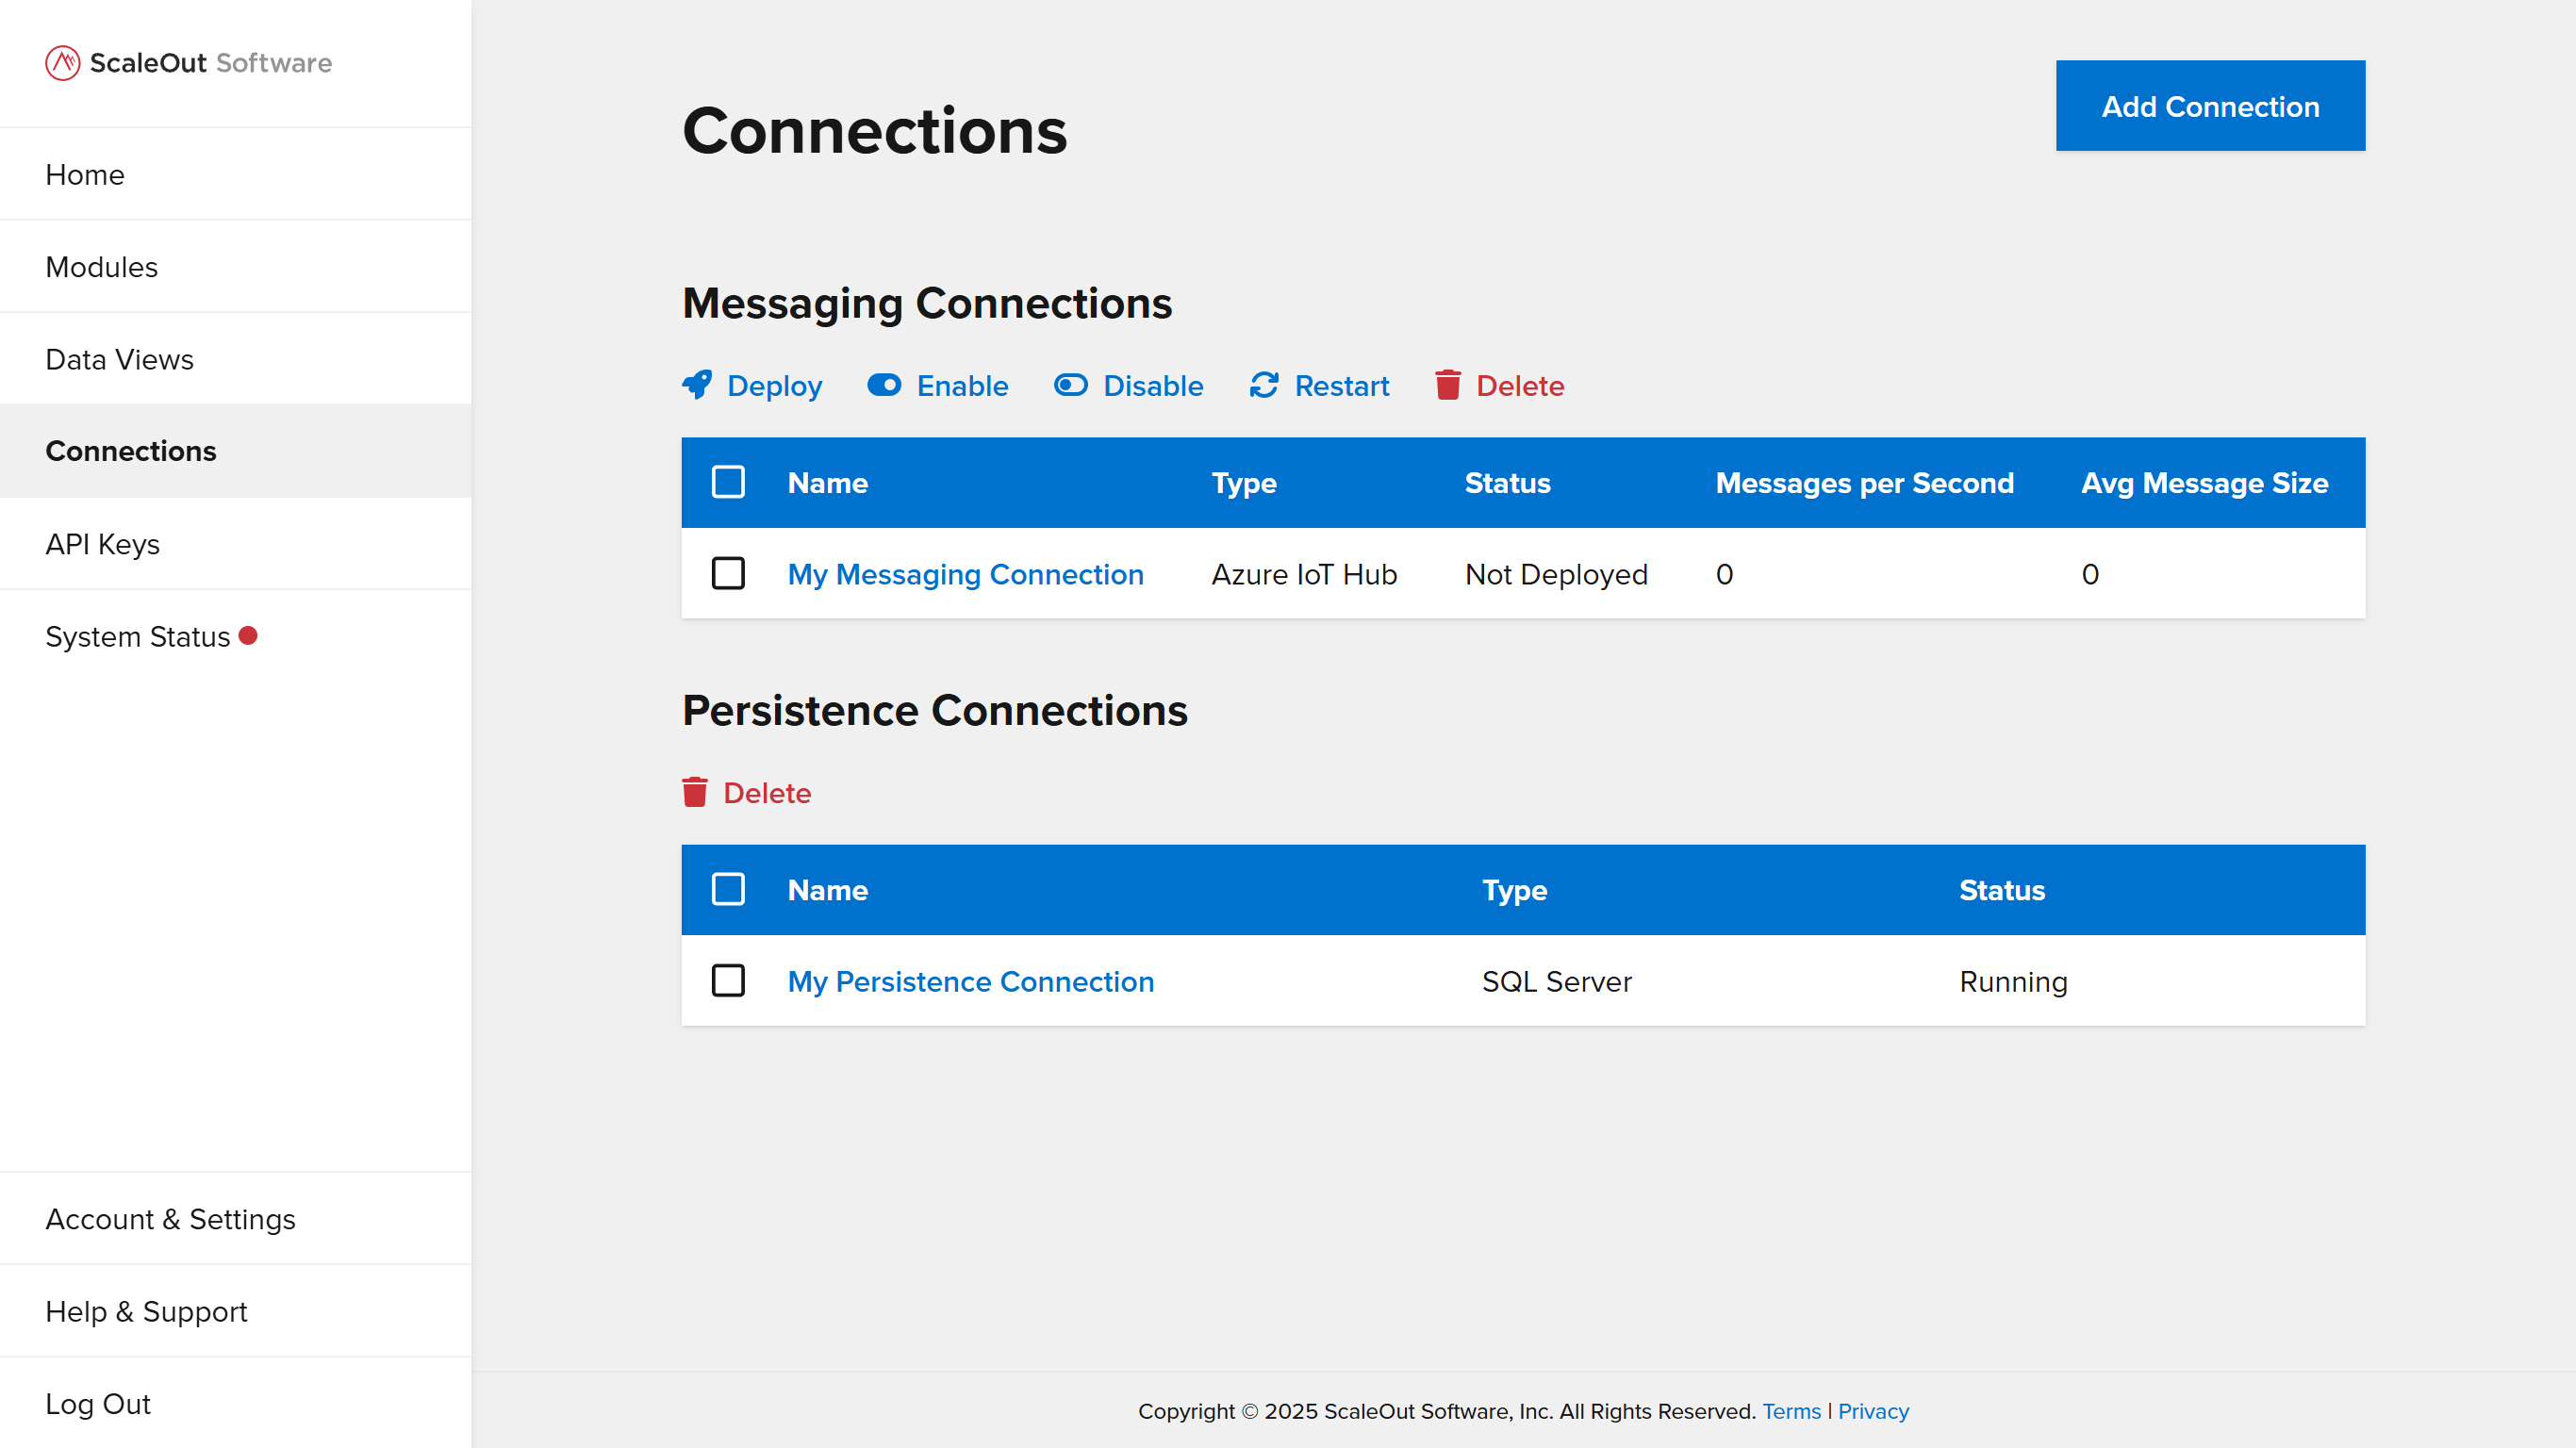2576x1448 pixels.
Task: Click the Persistence Delete trash icon
Action: coord(695,792)
